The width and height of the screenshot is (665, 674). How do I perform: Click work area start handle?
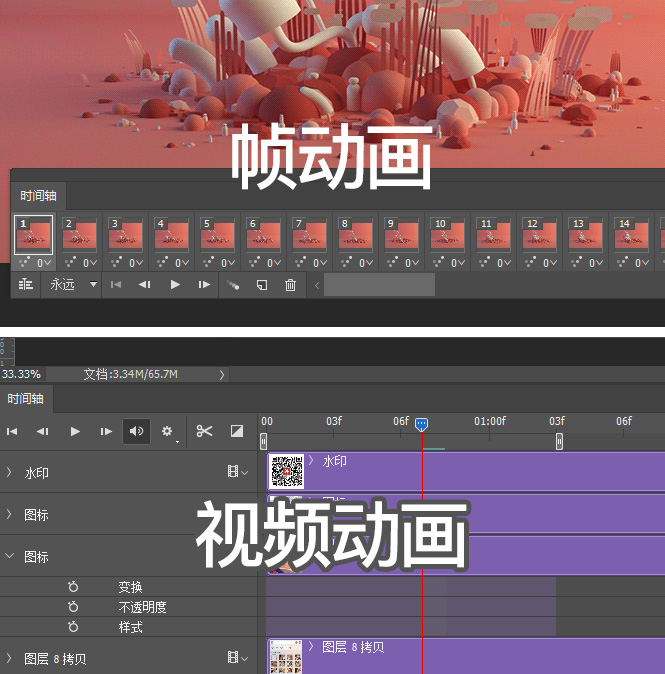coord(264,441)
